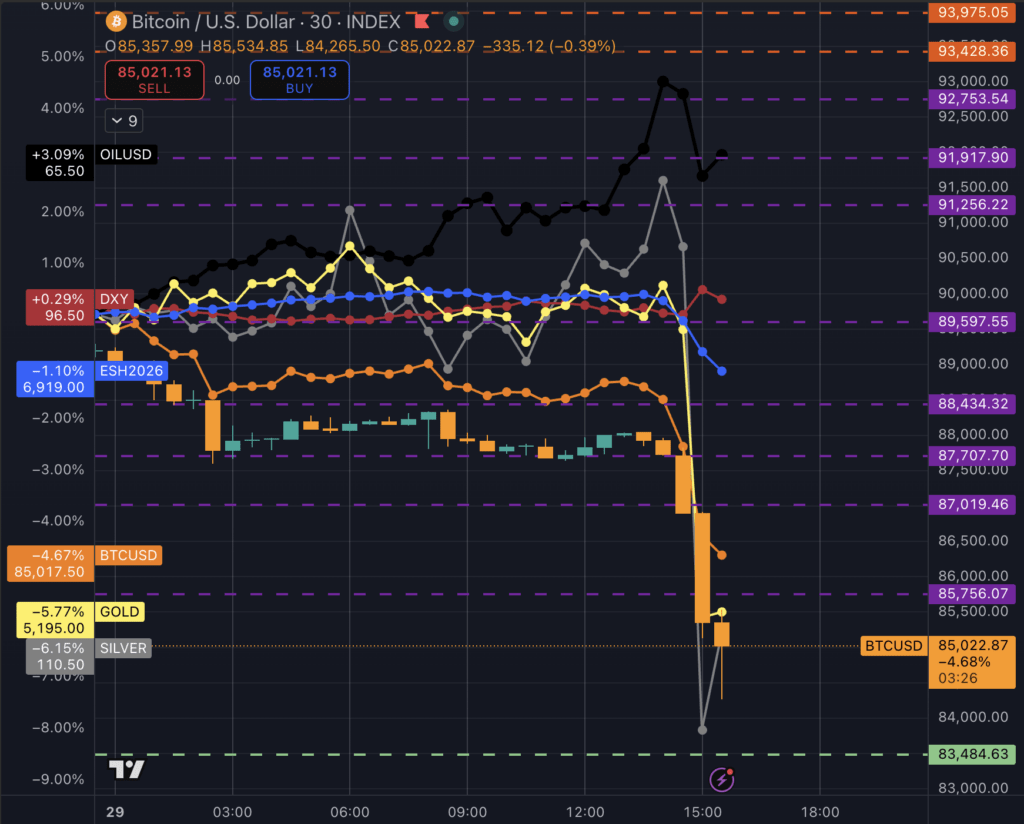Collapse the indicator list via the 9 chevron
This screenshot has width=1024, height=824.
pyautogui.click(x=123, y=120)
